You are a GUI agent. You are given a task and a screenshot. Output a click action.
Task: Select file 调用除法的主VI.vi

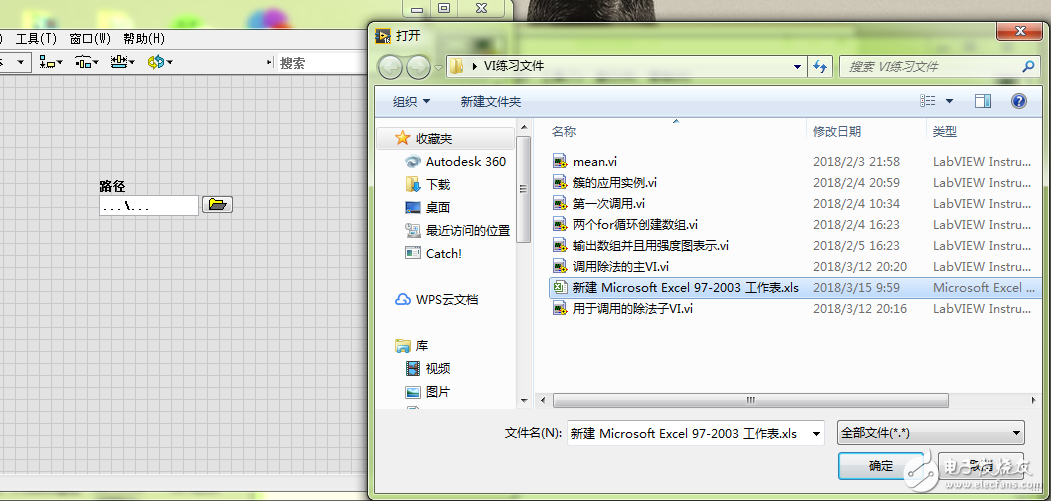click(x=621, y=266)
